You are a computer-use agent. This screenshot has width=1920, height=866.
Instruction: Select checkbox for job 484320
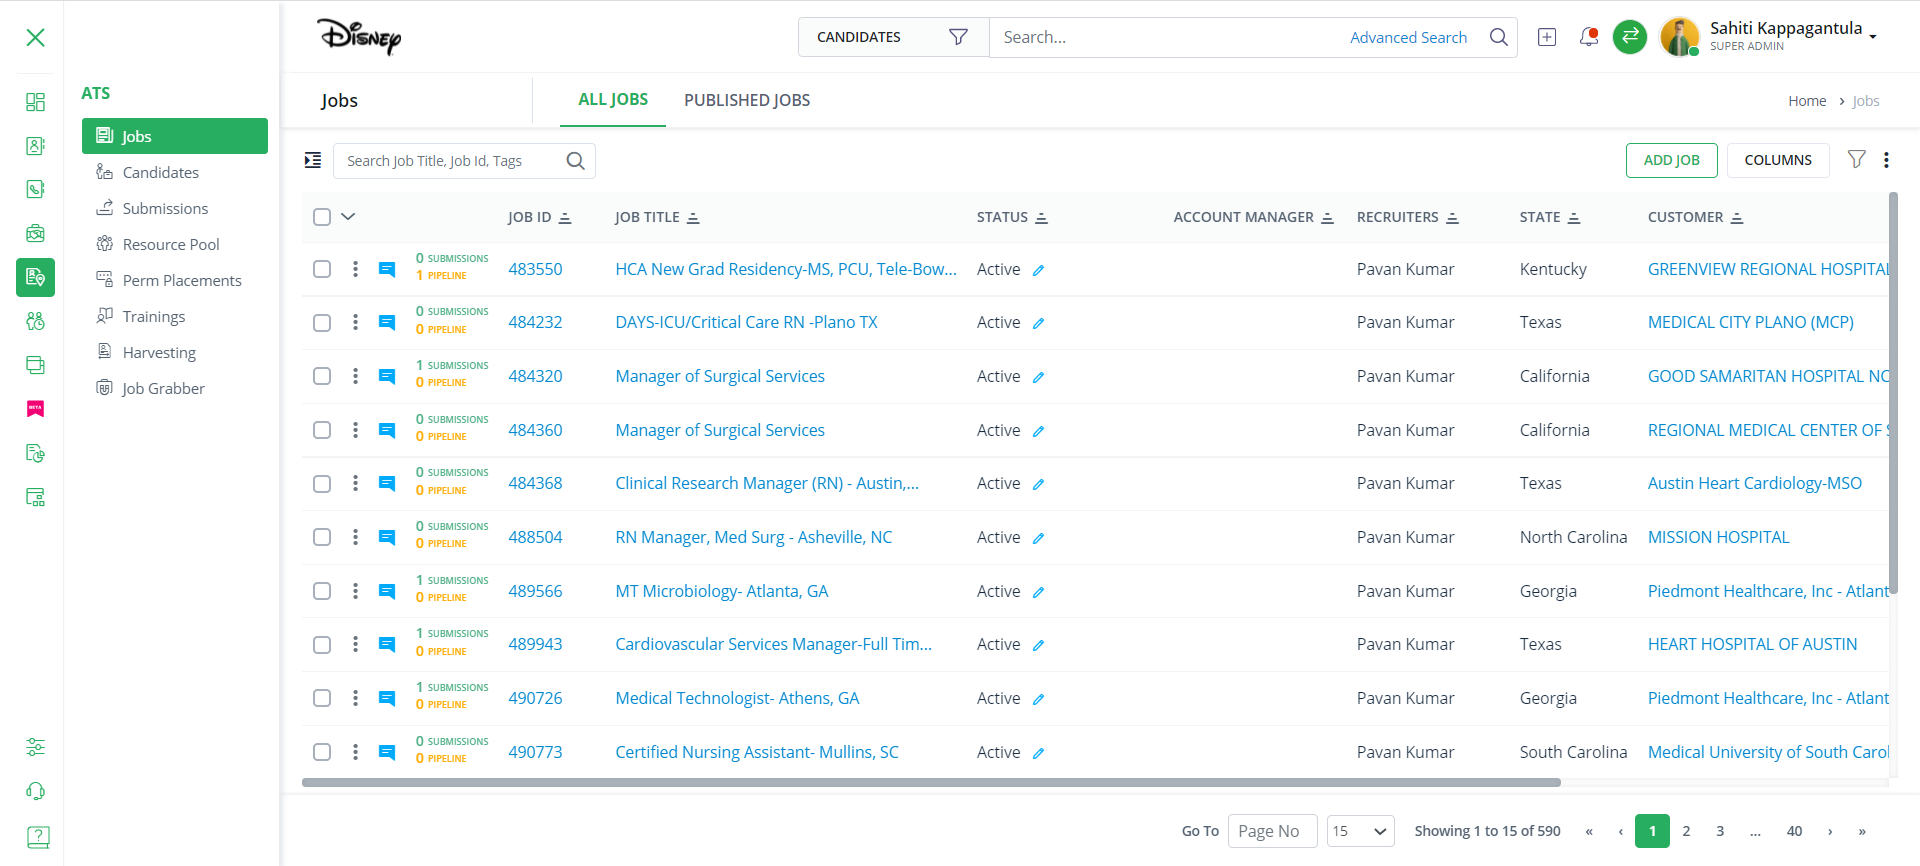pos(322,376)
